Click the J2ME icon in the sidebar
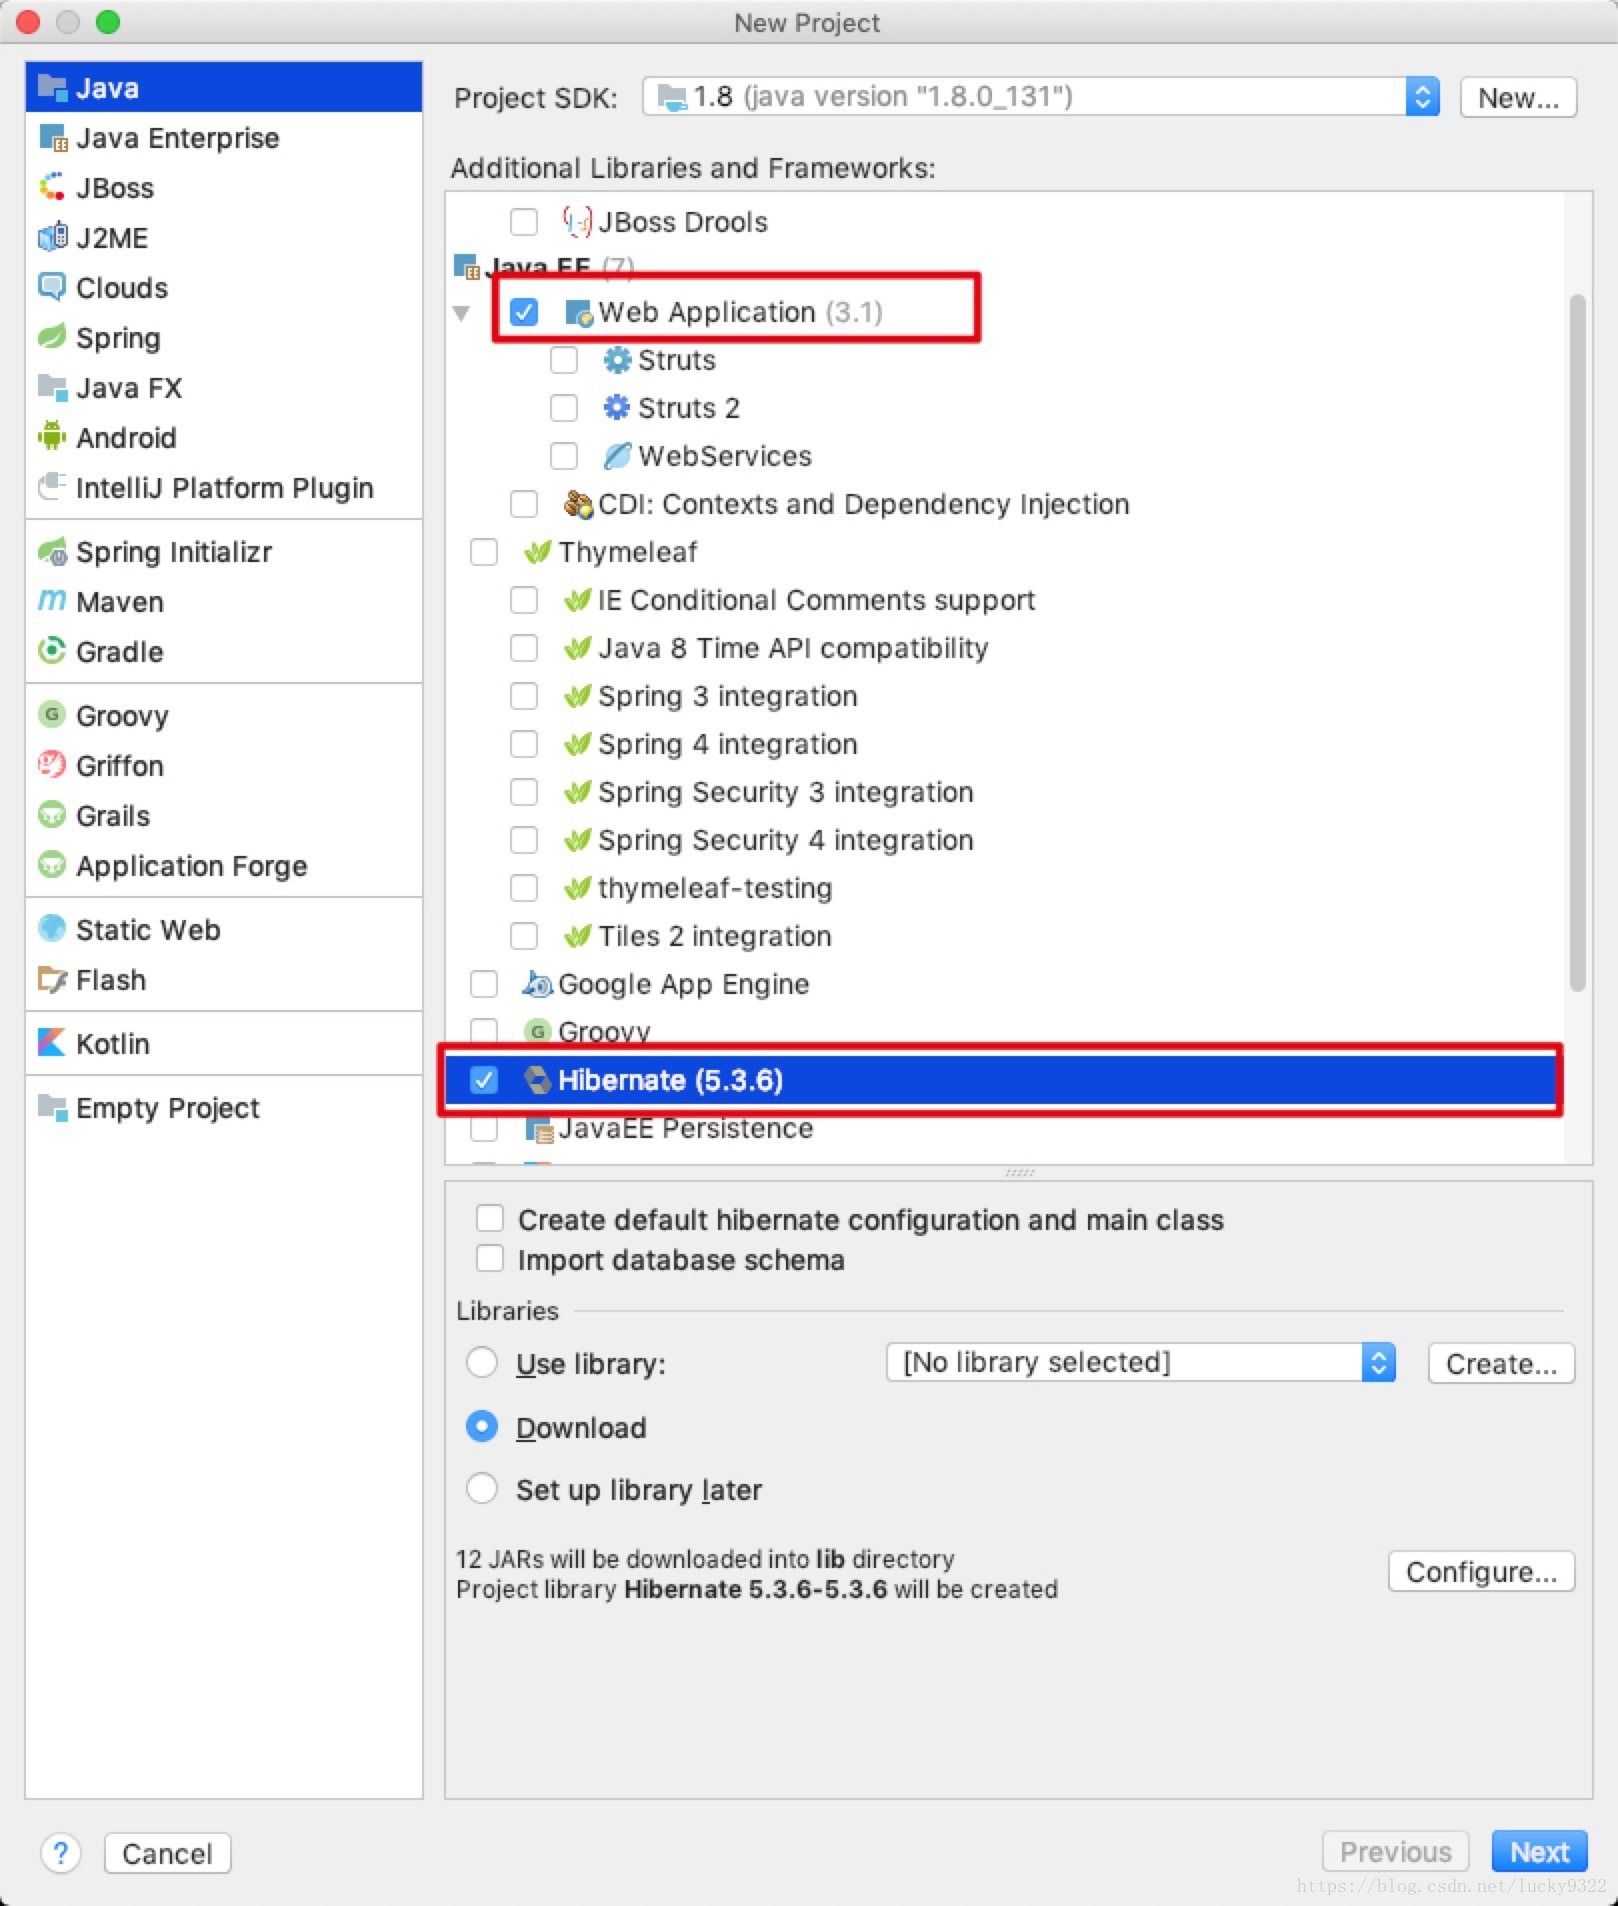The width and height of the screenshot is (1618, 1906). pos(52,238)
